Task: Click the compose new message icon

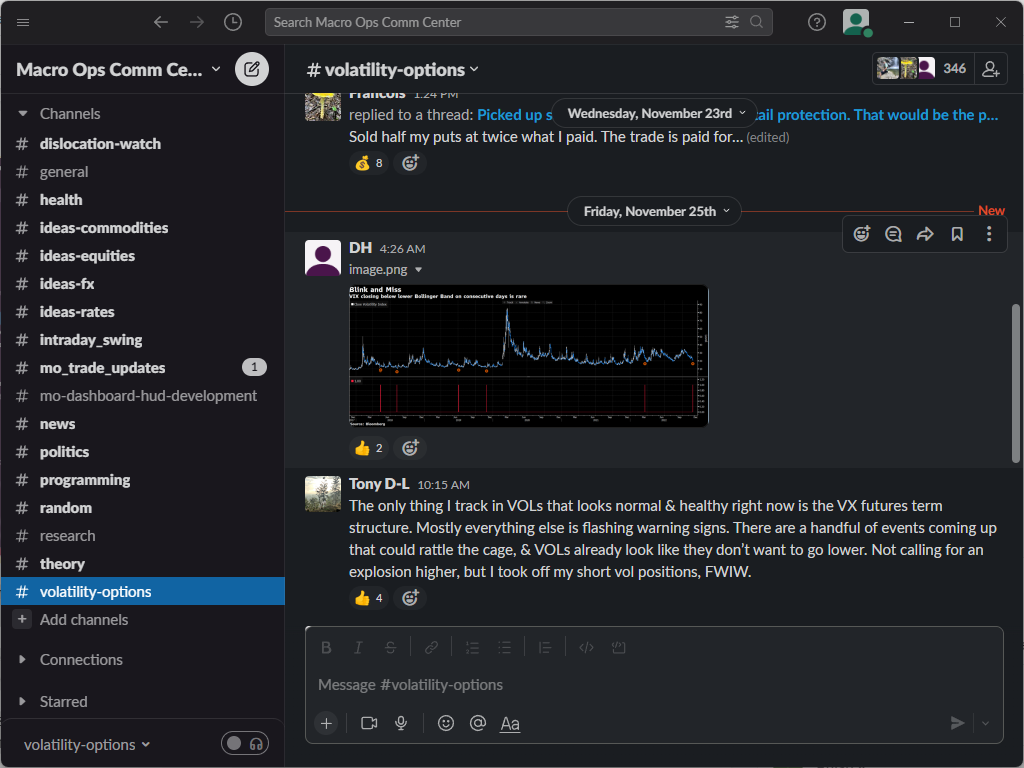Action: click(x=252, y=69)
